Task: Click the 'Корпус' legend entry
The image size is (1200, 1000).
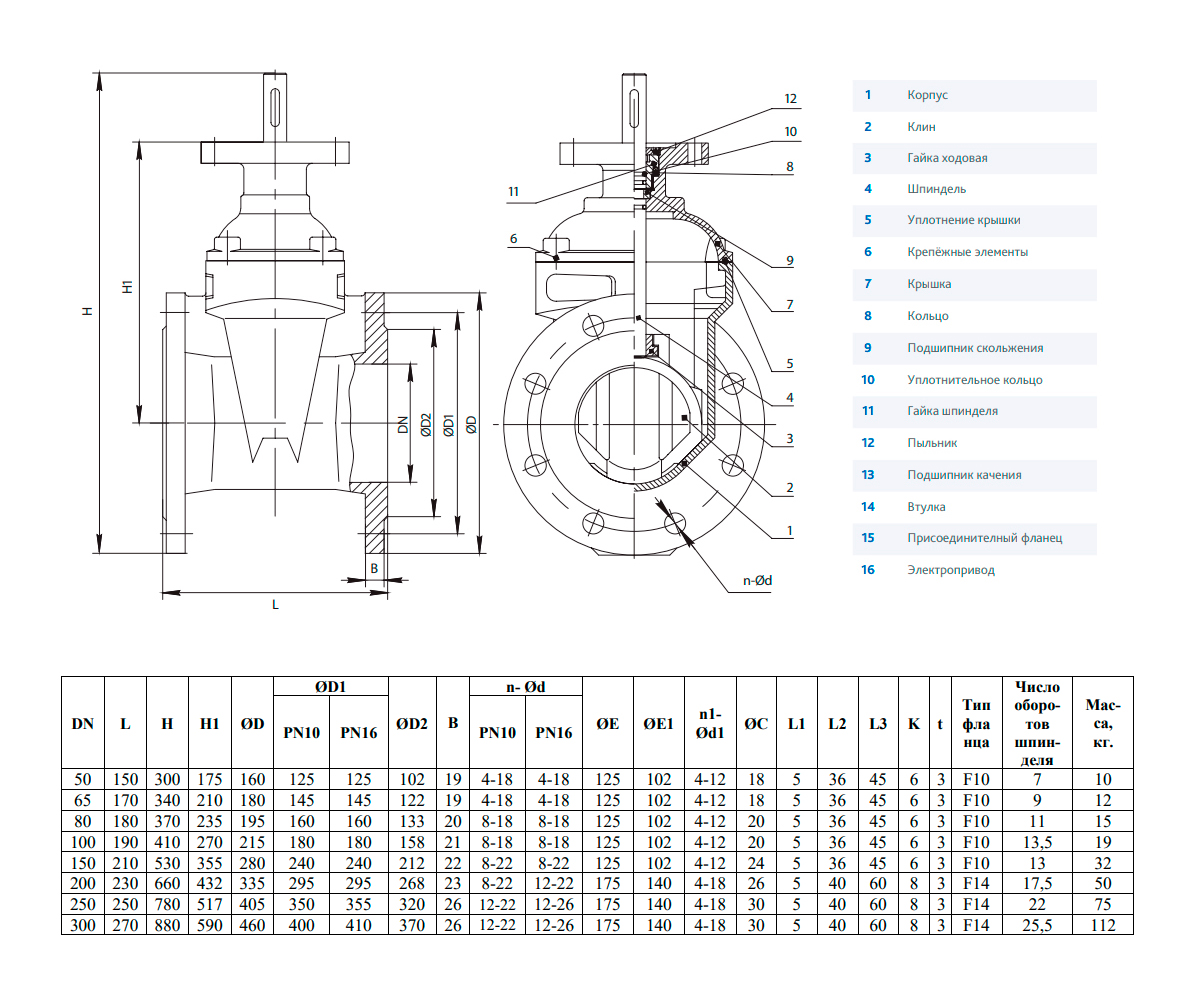Action: tap(926, 95)
